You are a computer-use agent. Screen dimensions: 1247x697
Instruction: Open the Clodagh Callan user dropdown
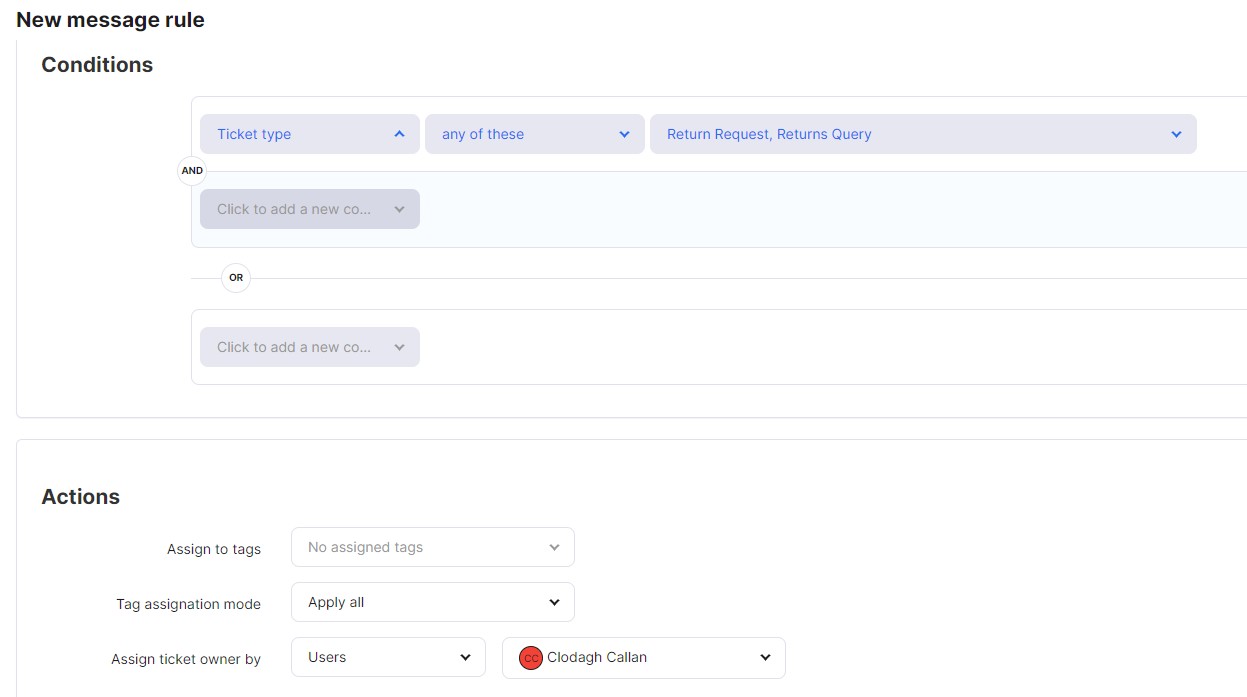(x=644, y=657)
